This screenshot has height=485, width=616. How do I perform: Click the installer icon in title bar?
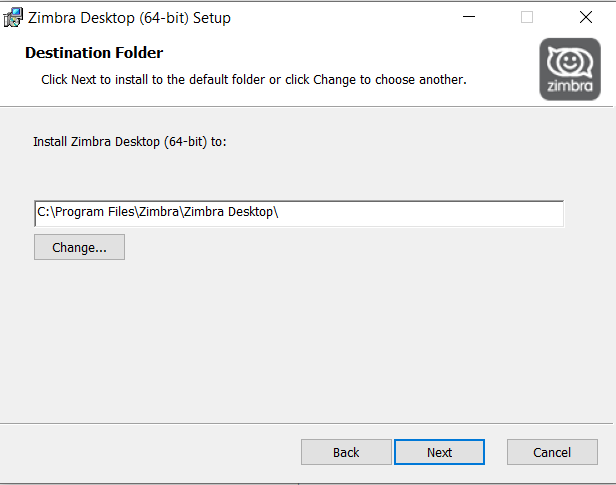coord(13,18)
